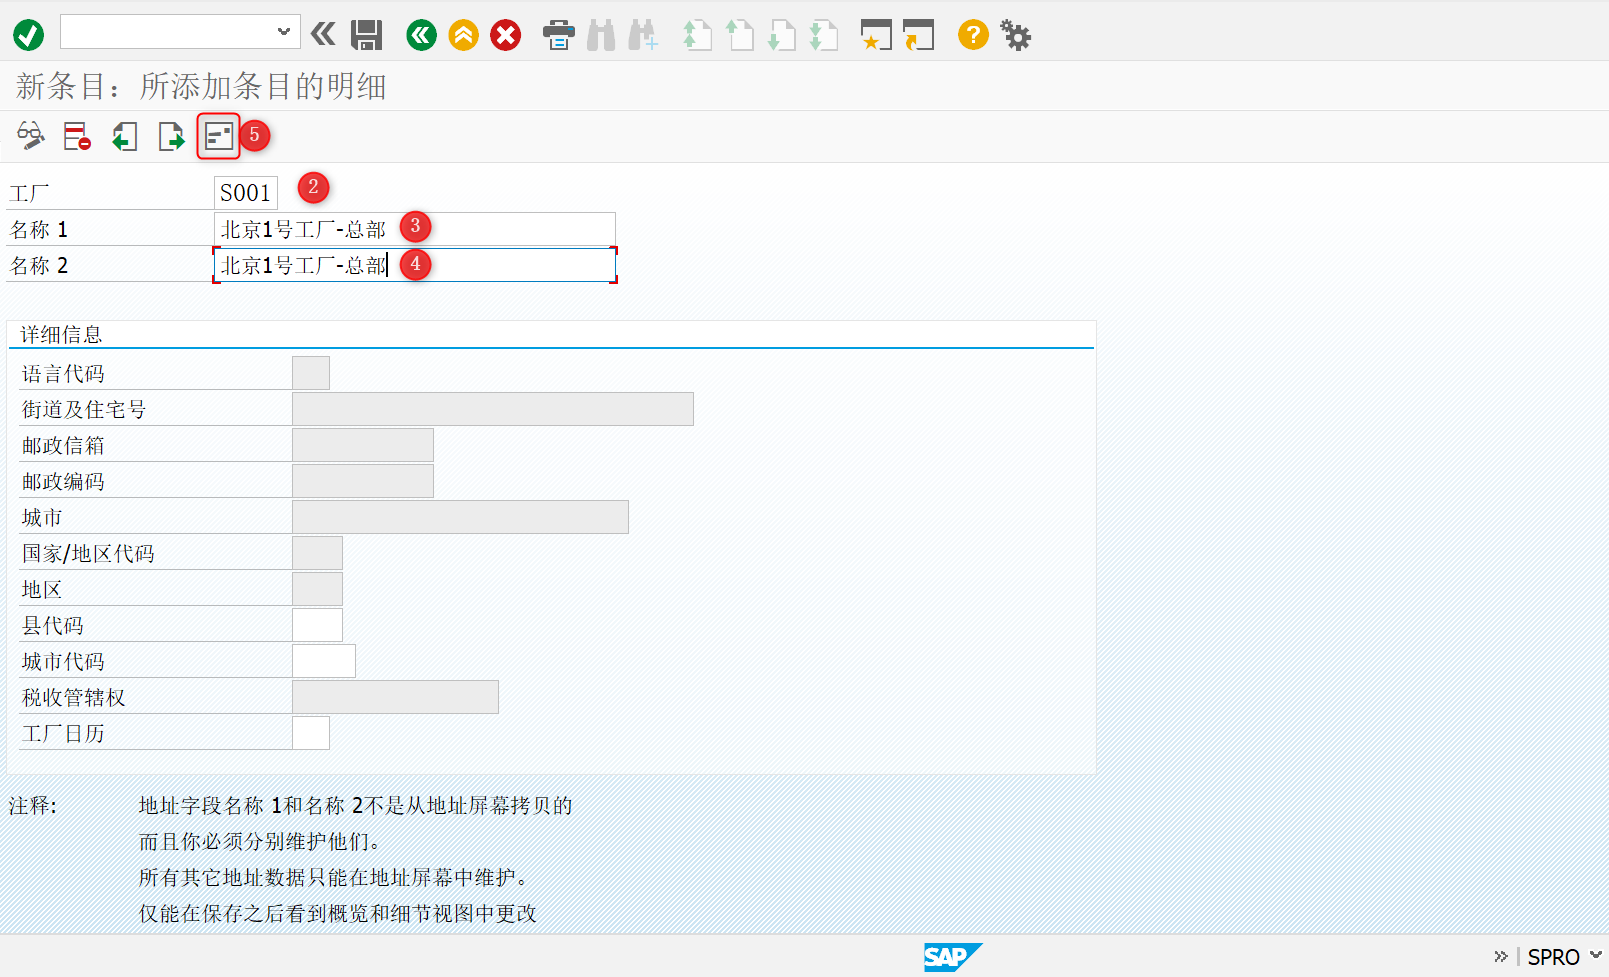Create a shortcut with the star icon
1609x977 pixels.
875,34
